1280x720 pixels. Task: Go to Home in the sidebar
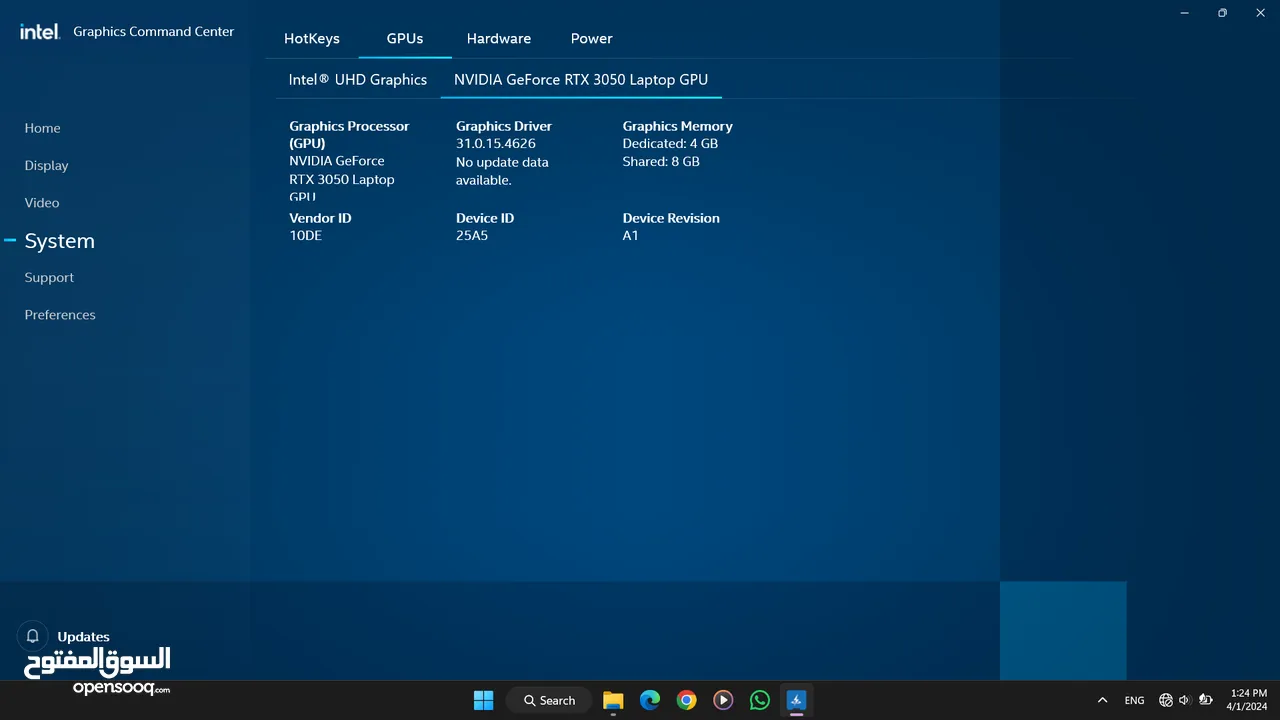pyautogui.click(x=42, y=128)
